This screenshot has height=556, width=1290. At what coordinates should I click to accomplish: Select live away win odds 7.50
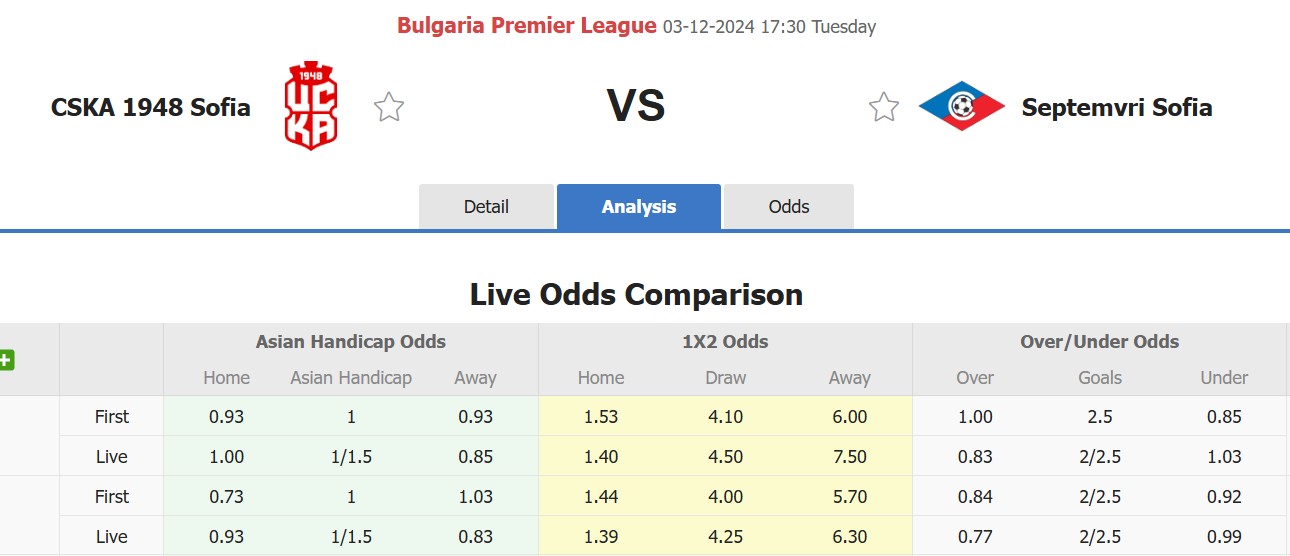point(849,457)
